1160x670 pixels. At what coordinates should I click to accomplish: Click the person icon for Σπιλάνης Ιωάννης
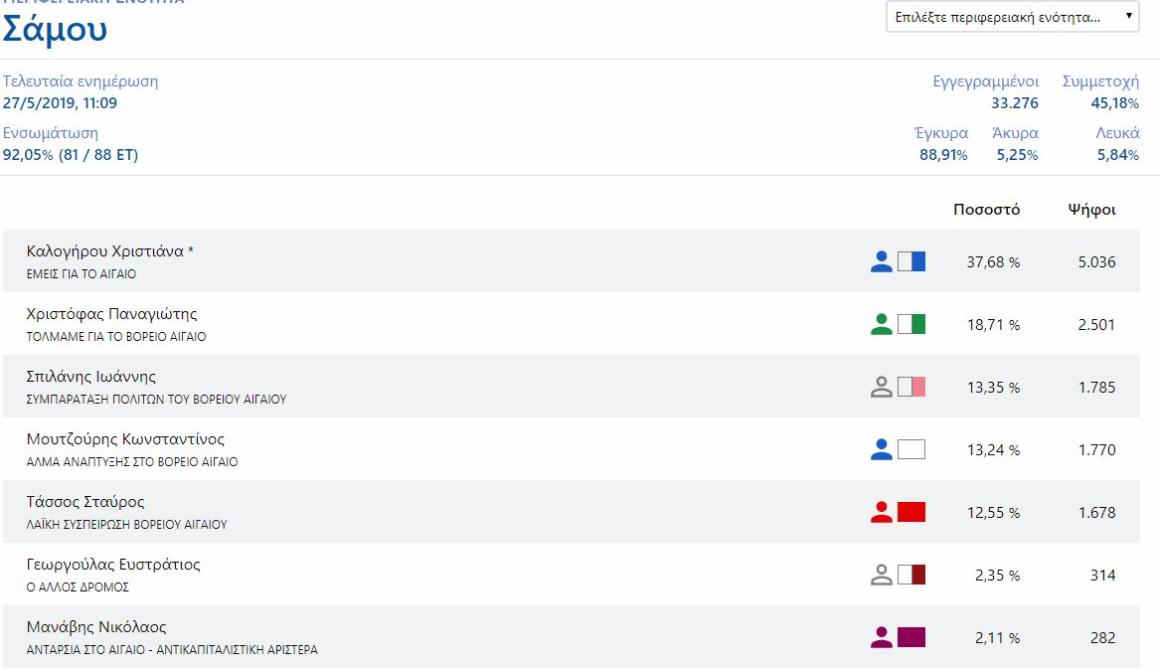pos(881,387)
